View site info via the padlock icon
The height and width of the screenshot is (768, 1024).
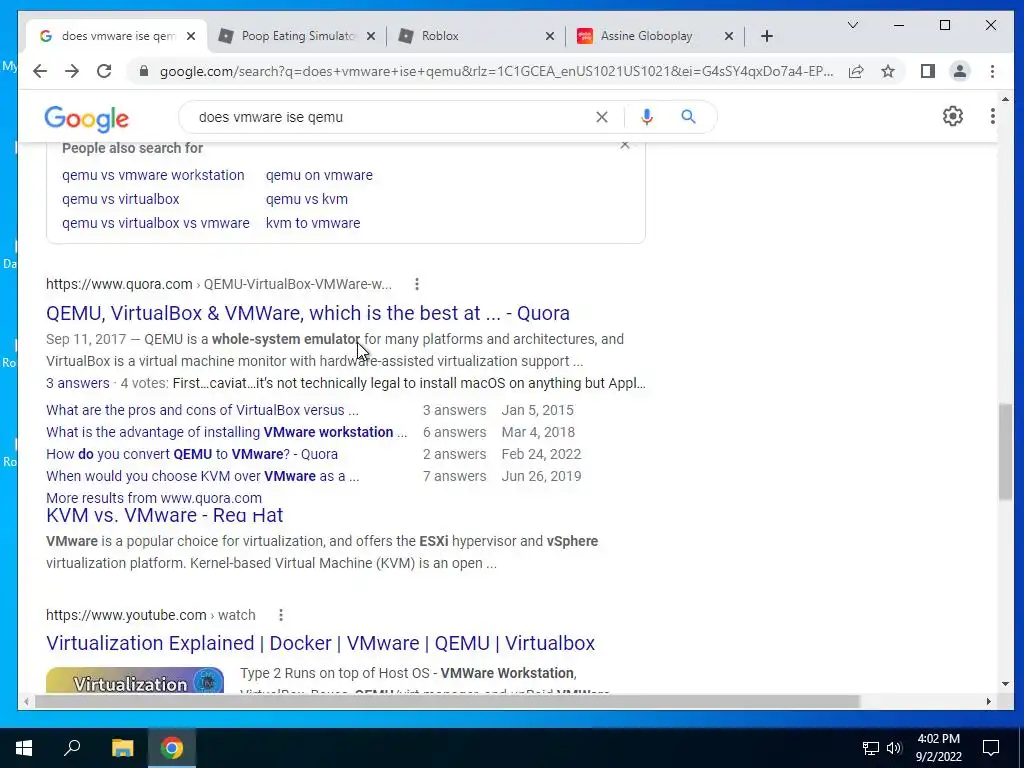tap(144, 71)
